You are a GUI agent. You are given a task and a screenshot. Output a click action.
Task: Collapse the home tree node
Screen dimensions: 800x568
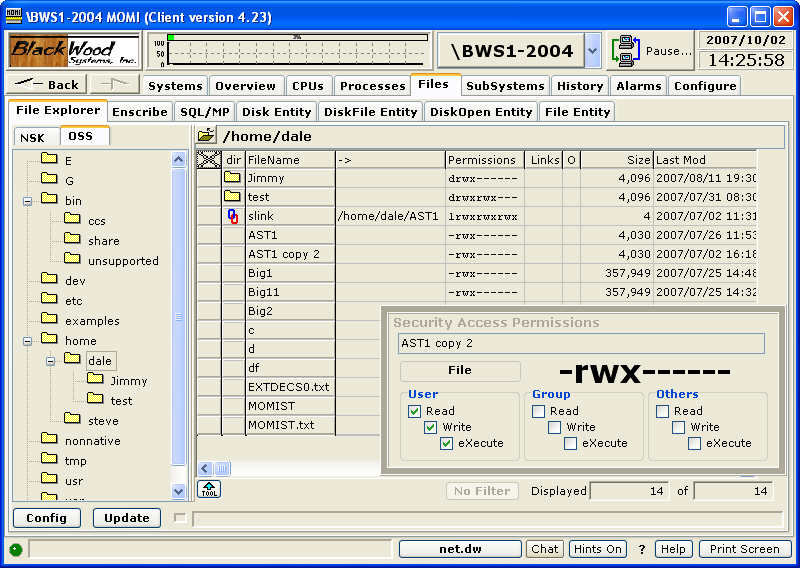28,341
